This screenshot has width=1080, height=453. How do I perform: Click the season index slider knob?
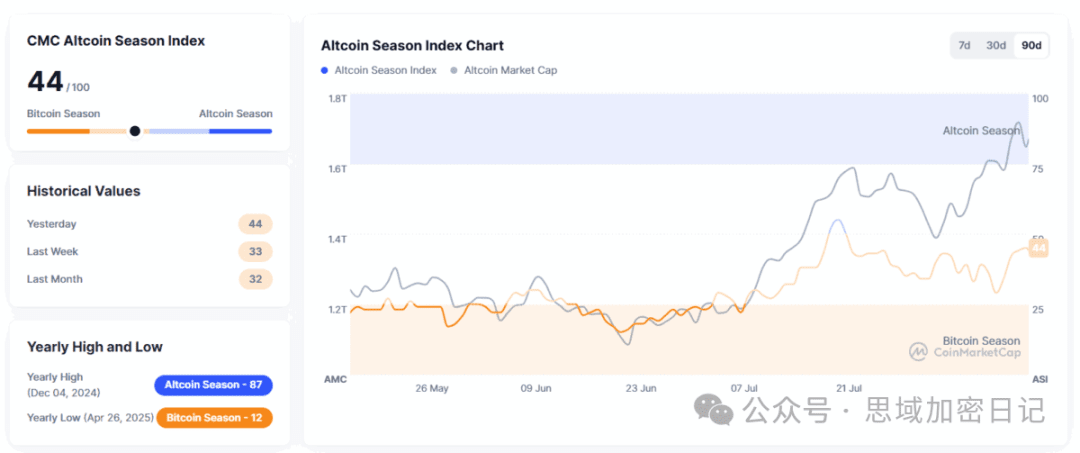135,131
